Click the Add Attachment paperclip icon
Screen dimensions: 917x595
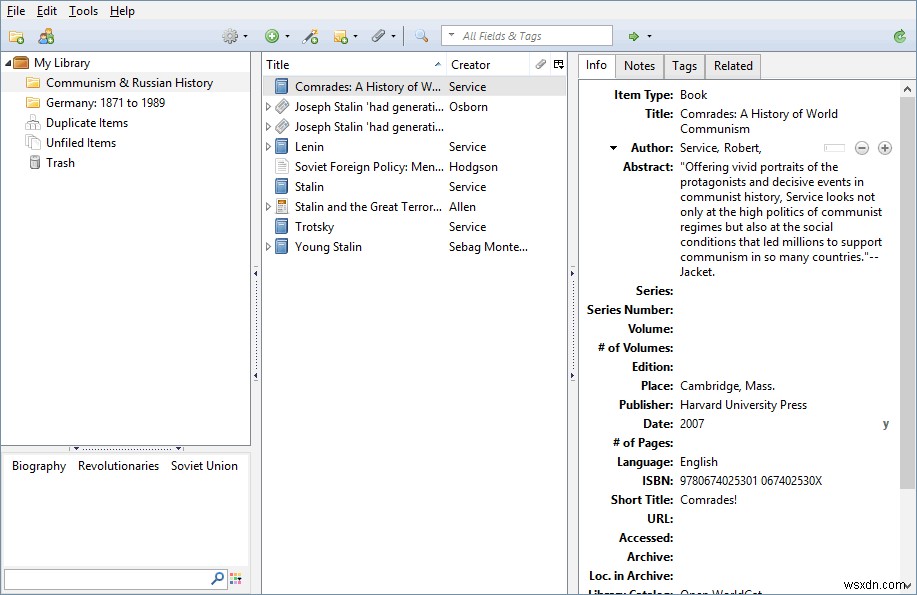378,36
